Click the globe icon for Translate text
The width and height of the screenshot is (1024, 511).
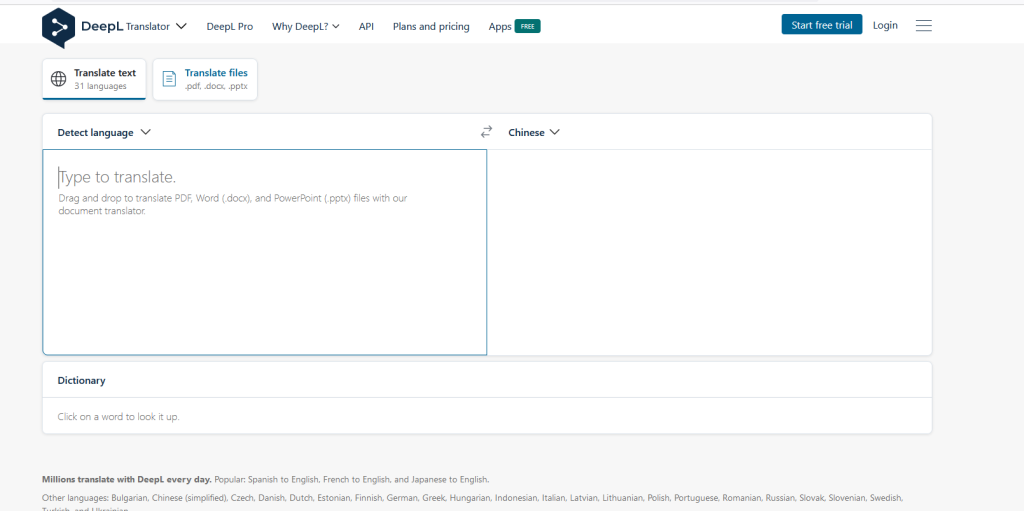coord(59,79)
